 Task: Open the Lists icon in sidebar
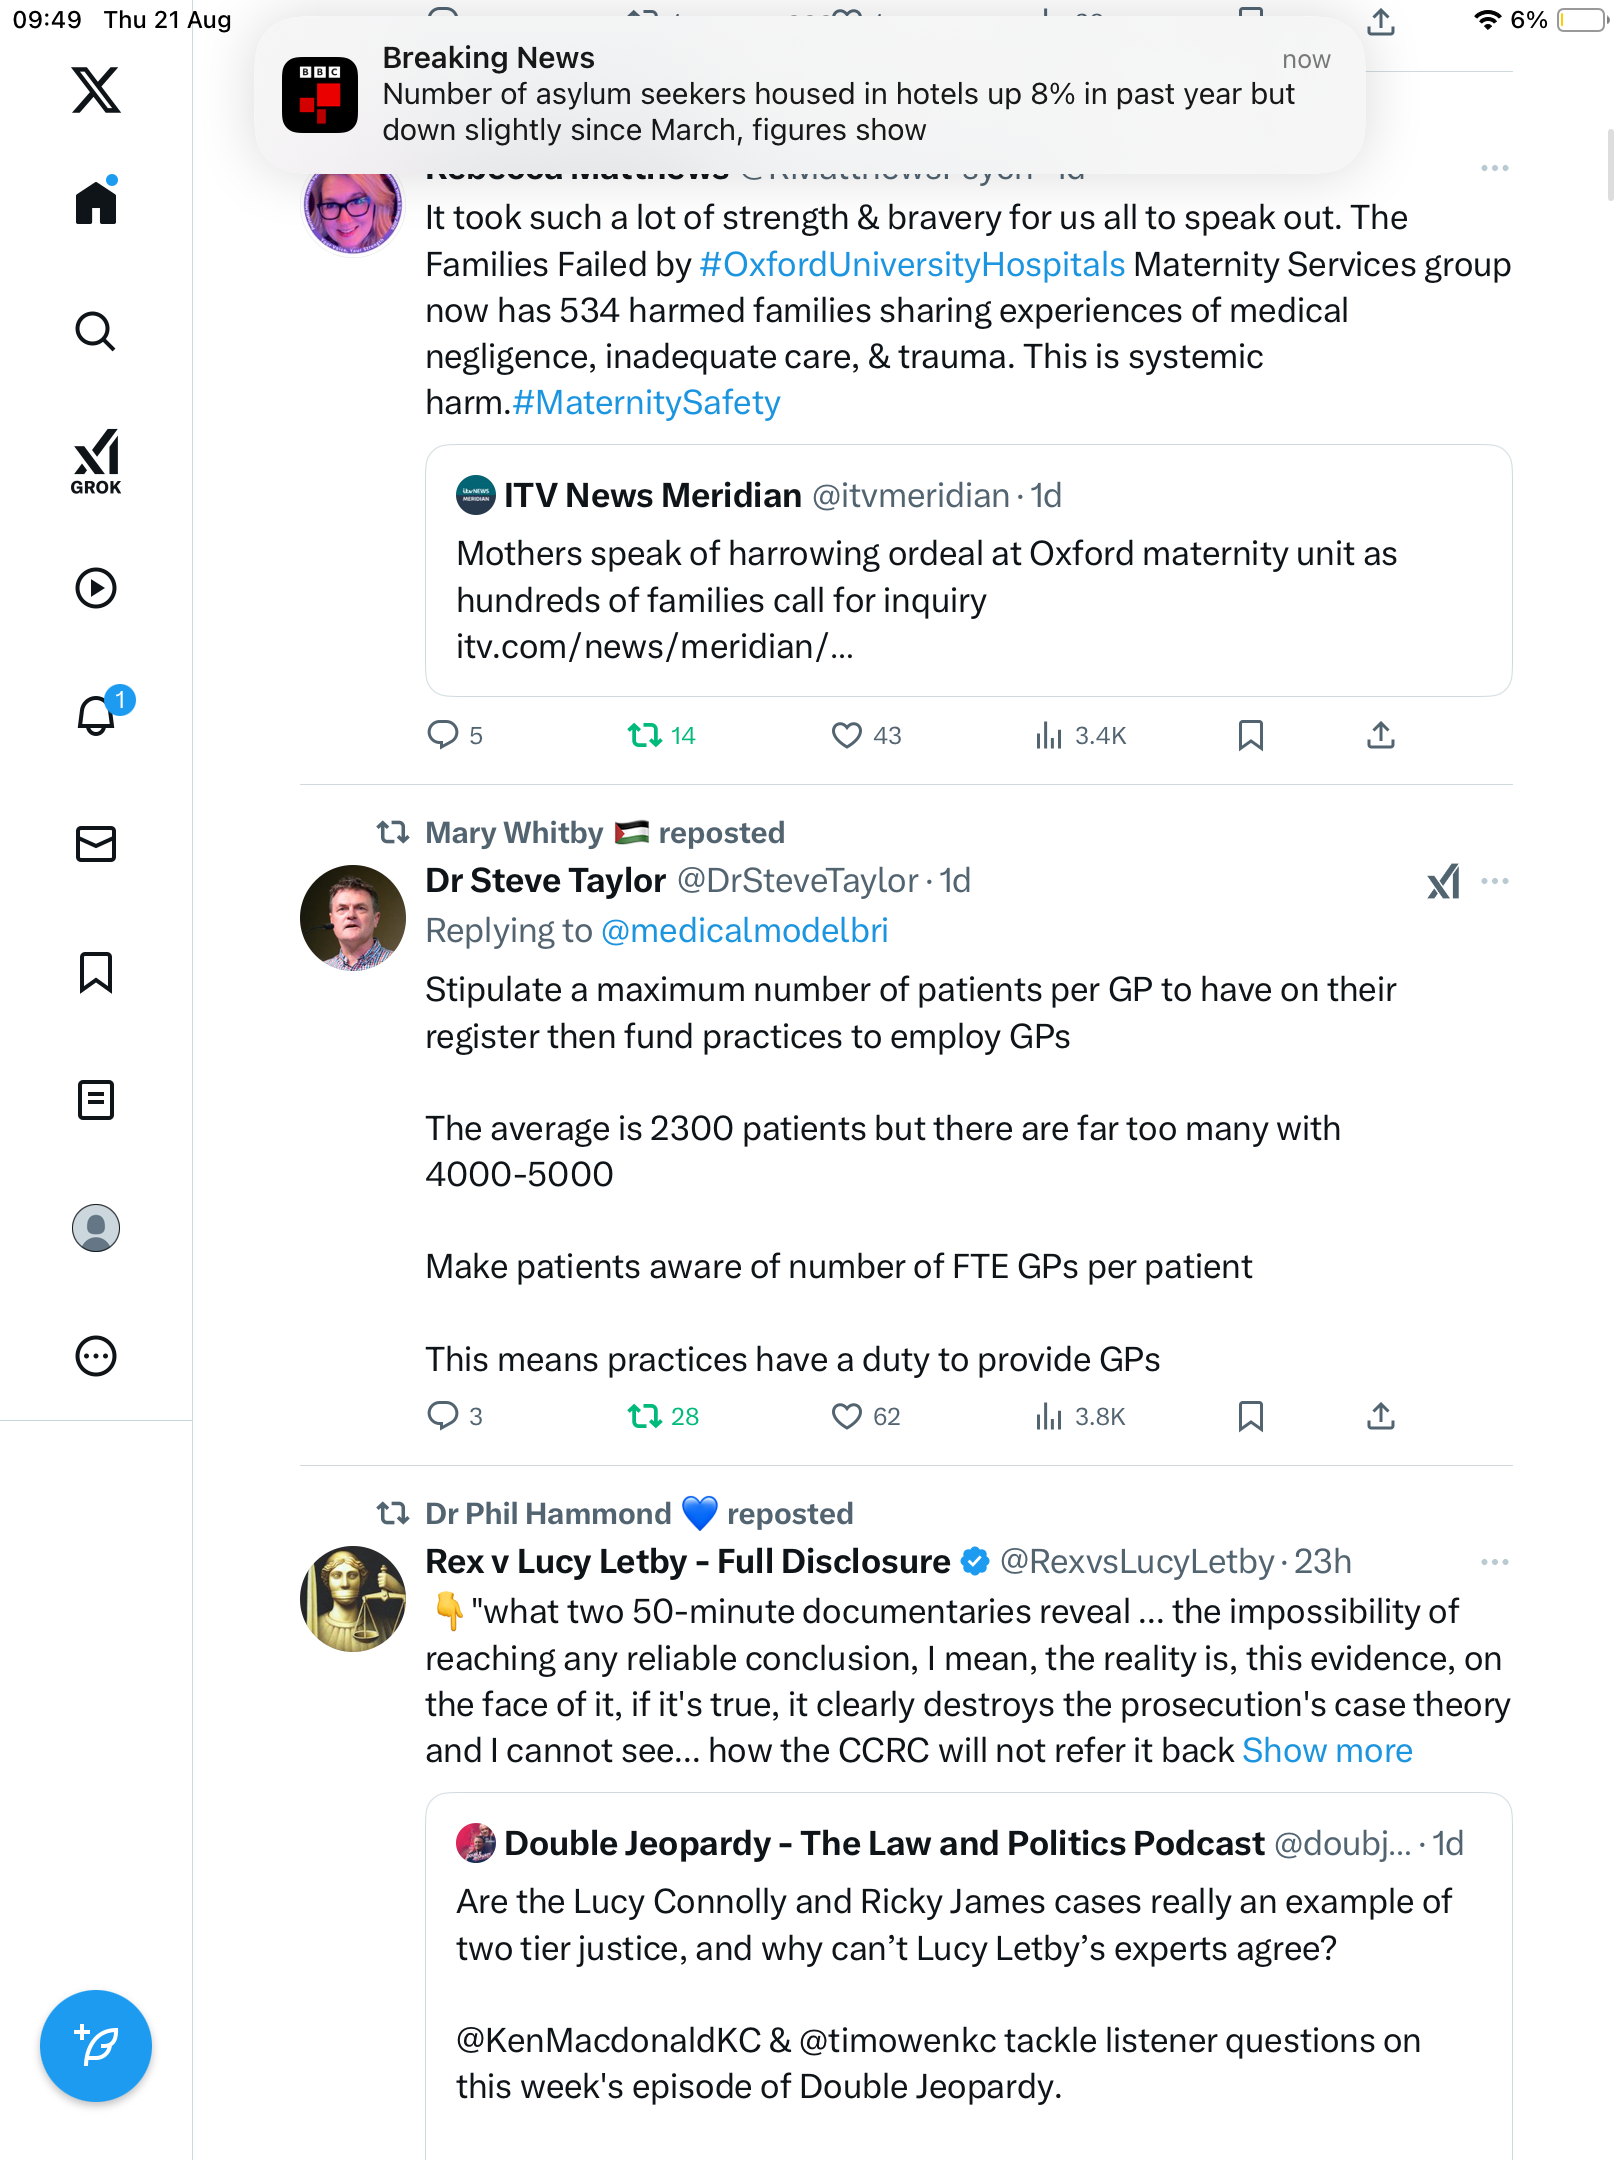(96, 1100)
